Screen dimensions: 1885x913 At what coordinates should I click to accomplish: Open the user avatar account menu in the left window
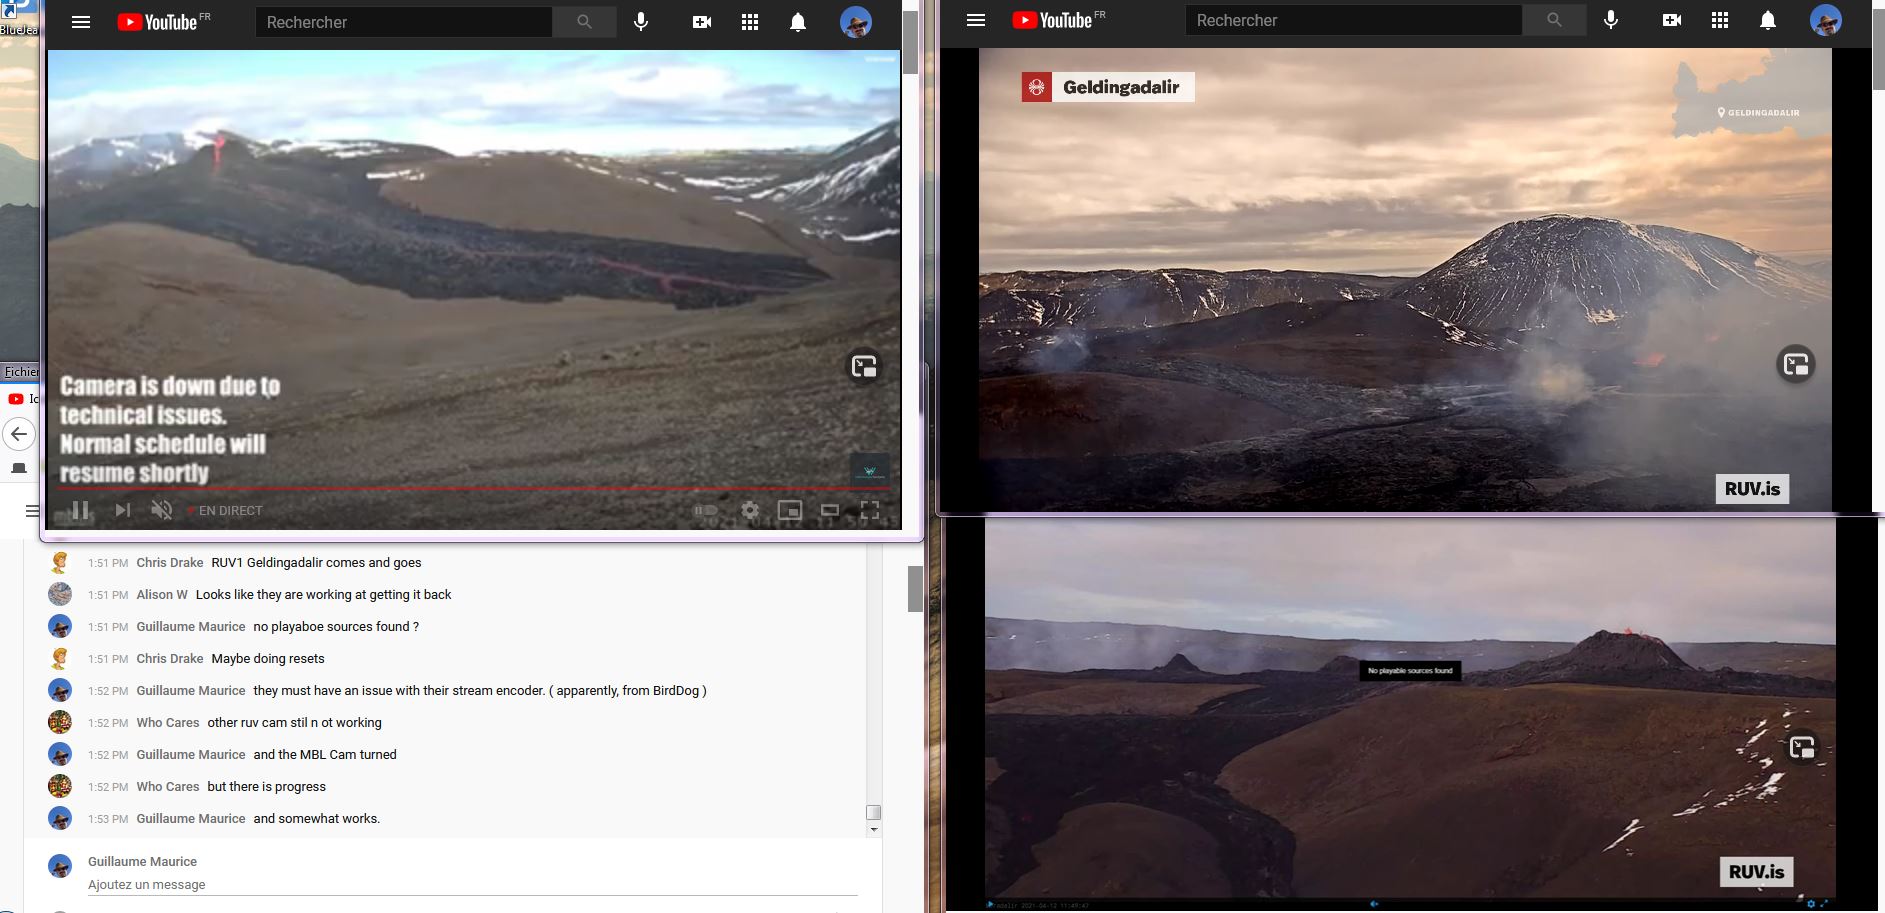[856, 22]
